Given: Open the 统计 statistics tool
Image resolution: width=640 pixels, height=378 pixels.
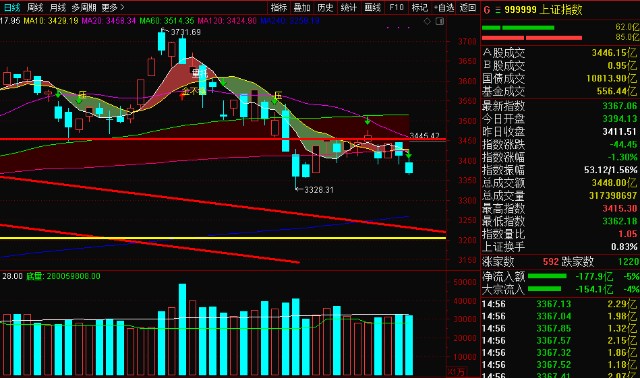Looking at the screenshot, I should 349,7.
